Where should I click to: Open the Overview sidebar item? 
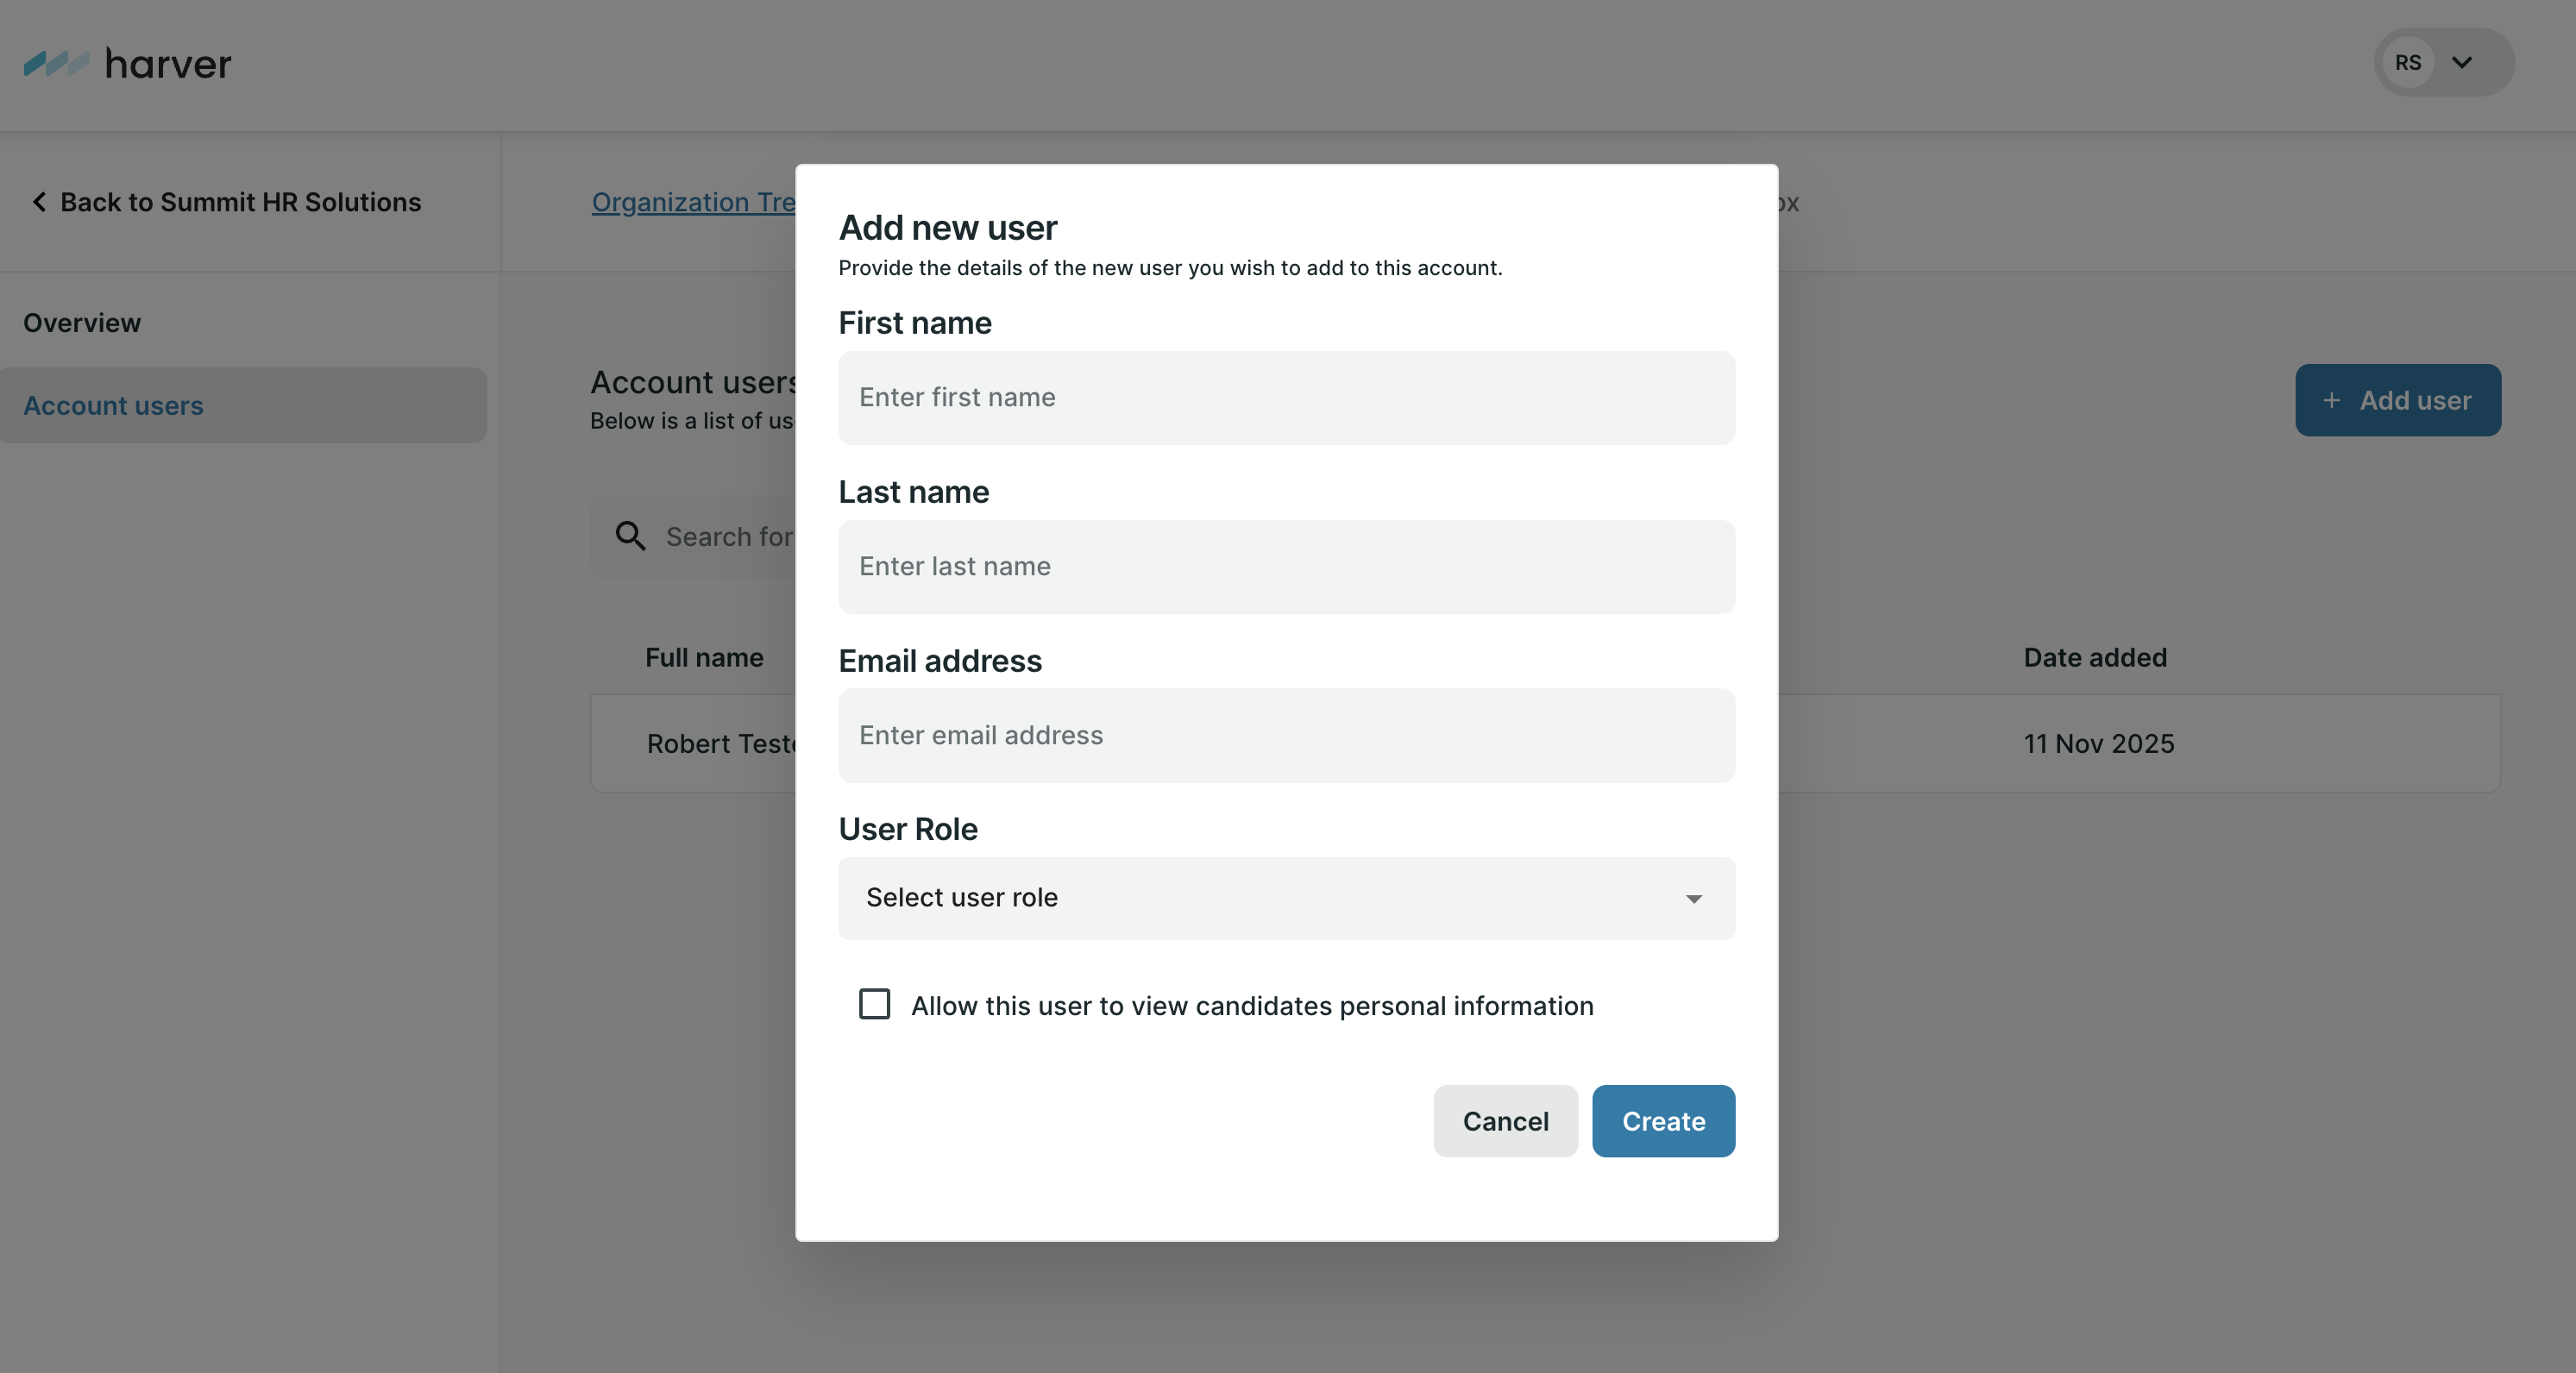point(82,323)
